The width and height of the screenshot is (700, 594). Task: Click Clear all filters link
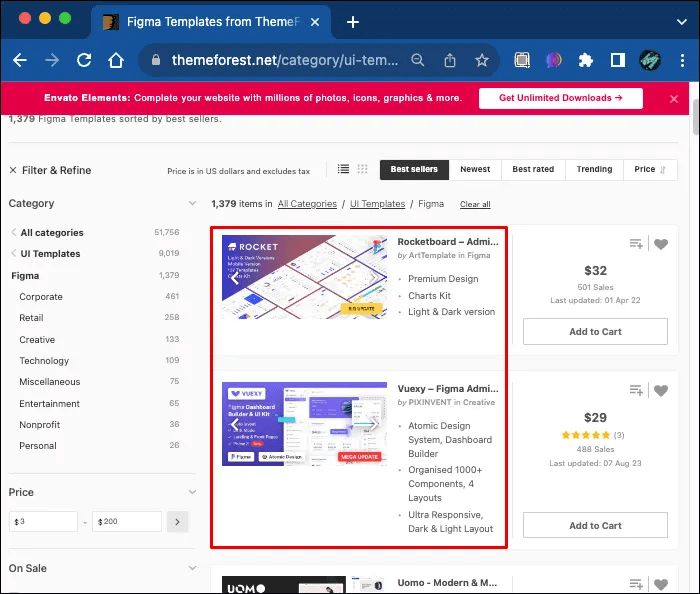475,204
